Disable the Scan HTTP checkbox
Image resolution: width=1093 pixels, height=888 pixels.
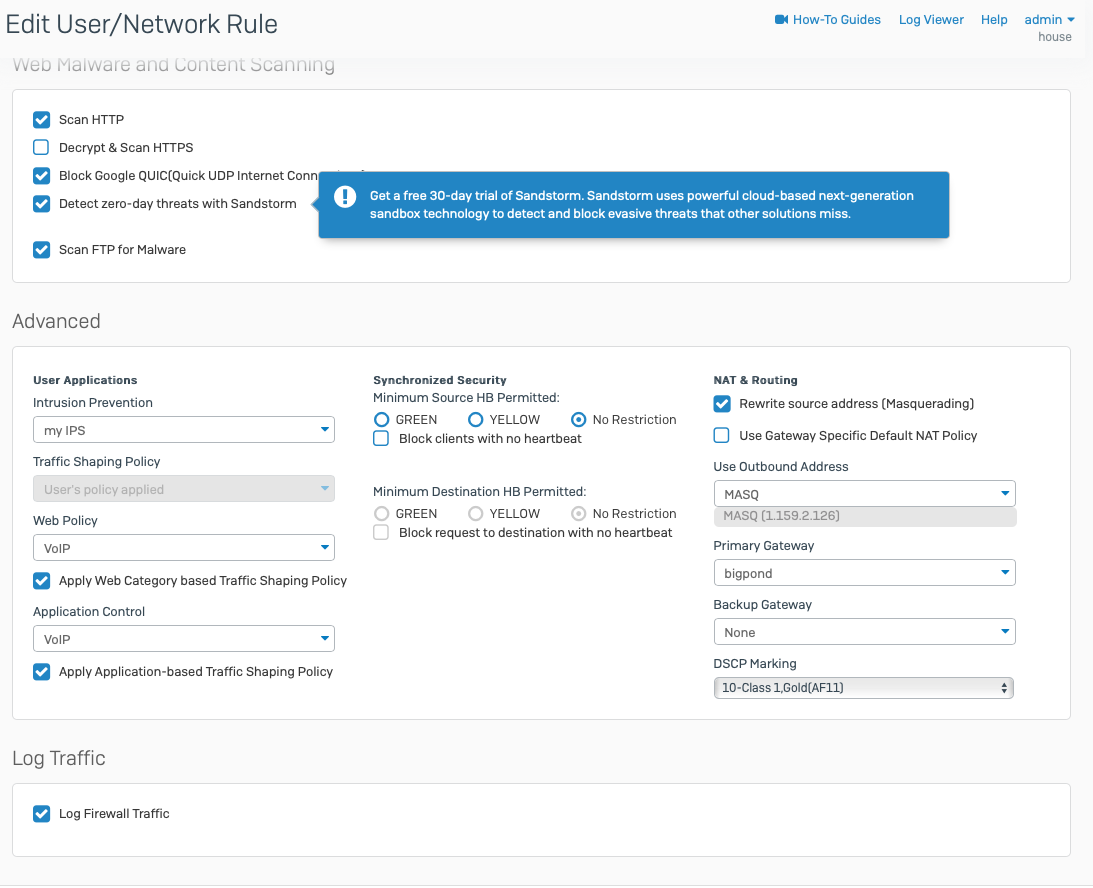coord(41,120)
